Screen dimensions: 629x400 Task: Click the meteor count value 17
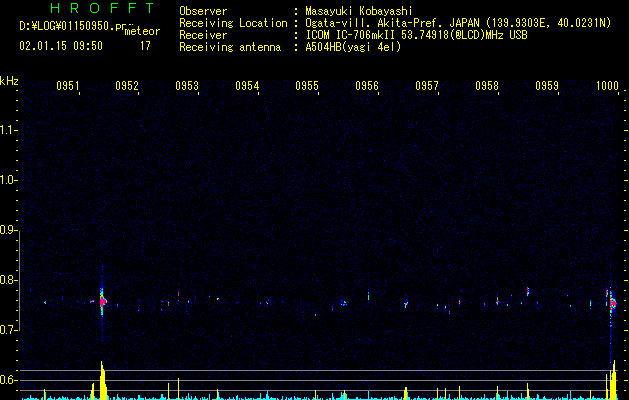(145, 46)
